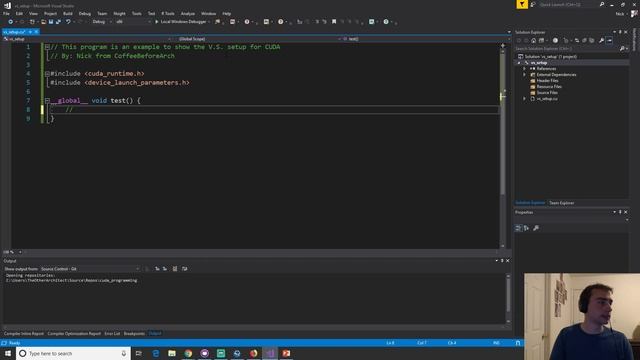640x360 pixels.
Task: Open the Debug configuration dropdown
Action: [102, 22]
